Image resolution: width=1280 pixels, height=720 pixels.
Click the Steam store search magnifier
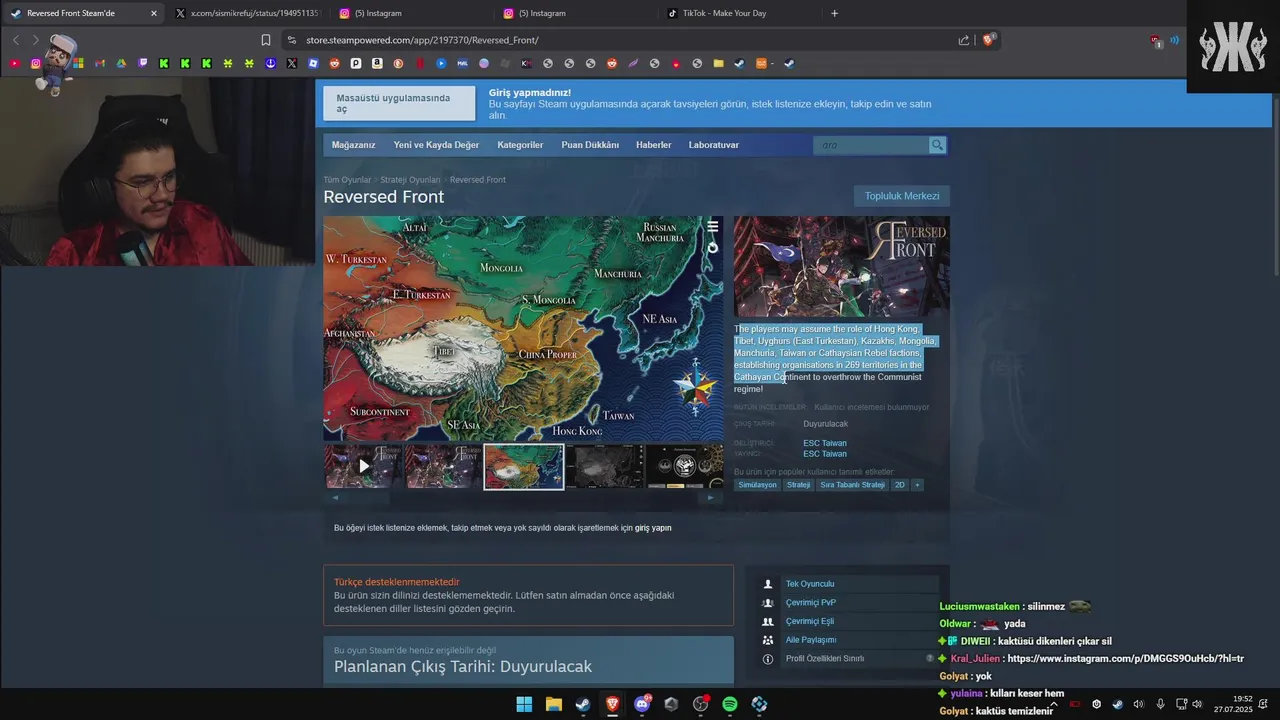(x=937, y=145)
